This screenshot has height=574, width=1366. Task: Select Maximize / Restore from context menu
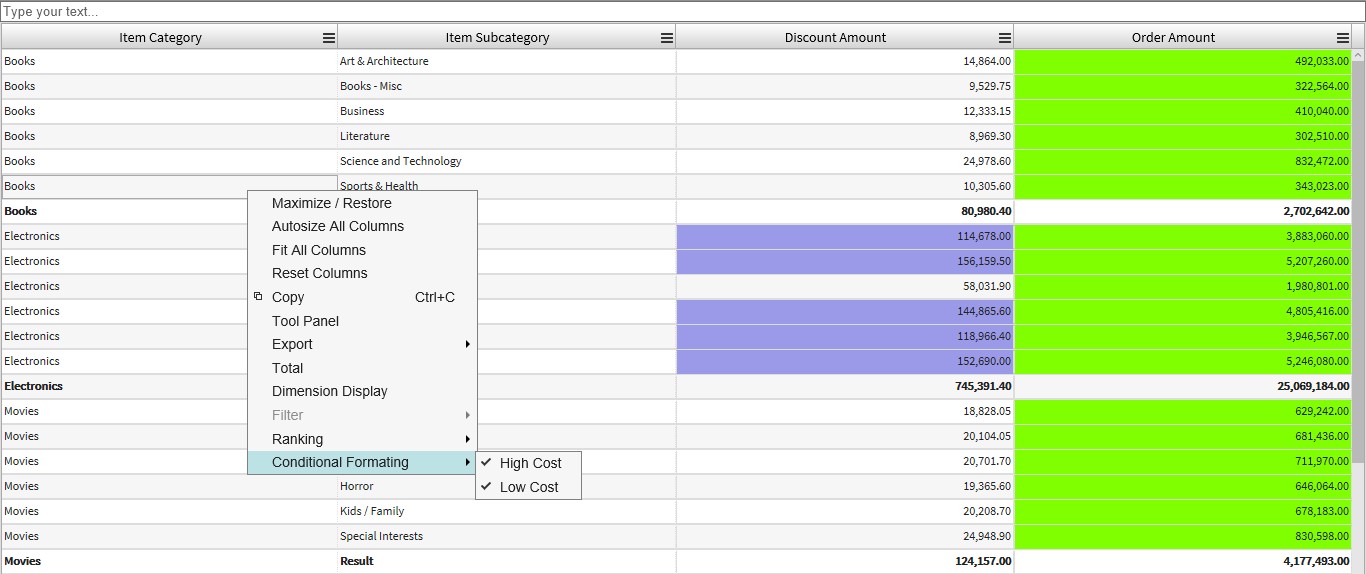coord(331,203)
